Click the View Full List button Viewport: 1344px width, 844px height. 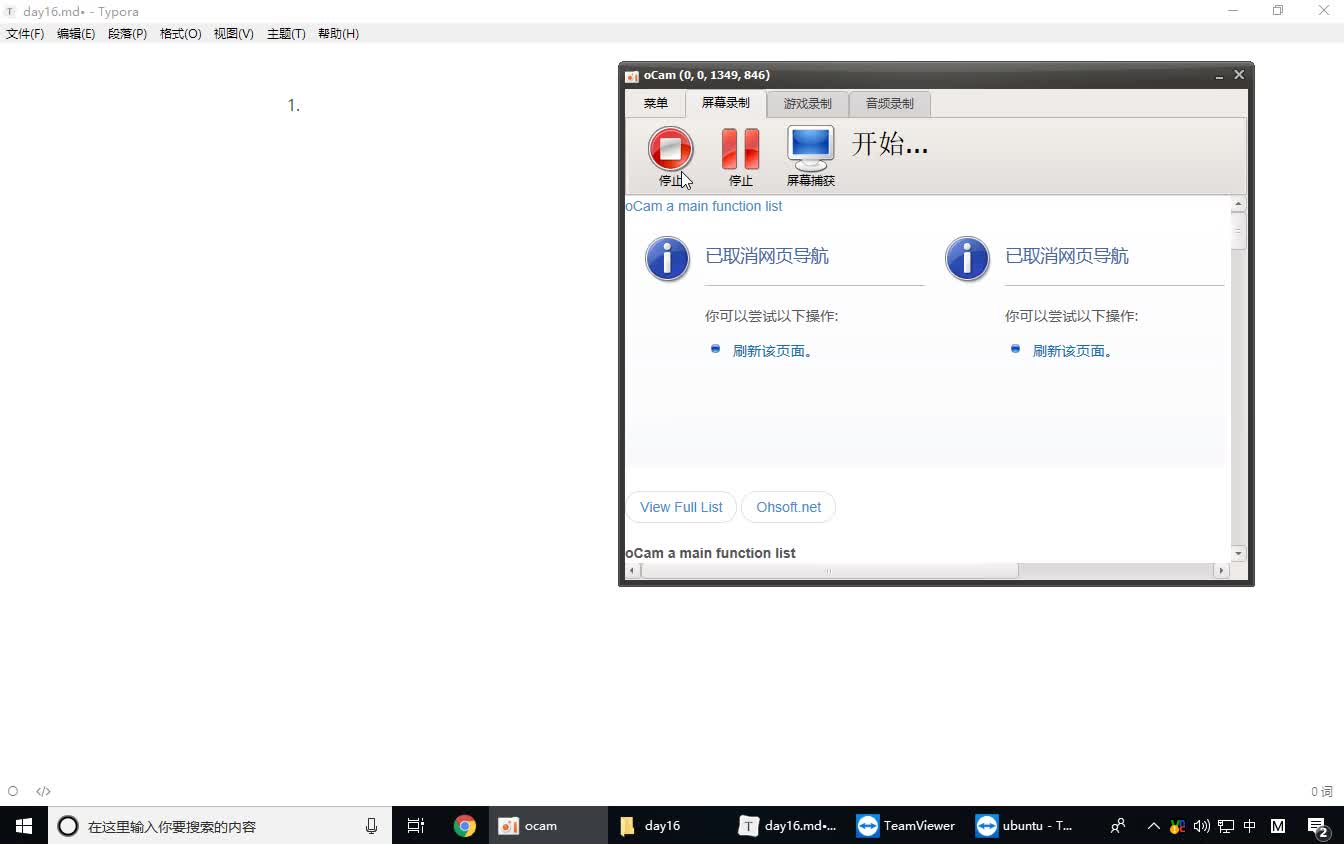coord(681,507)
